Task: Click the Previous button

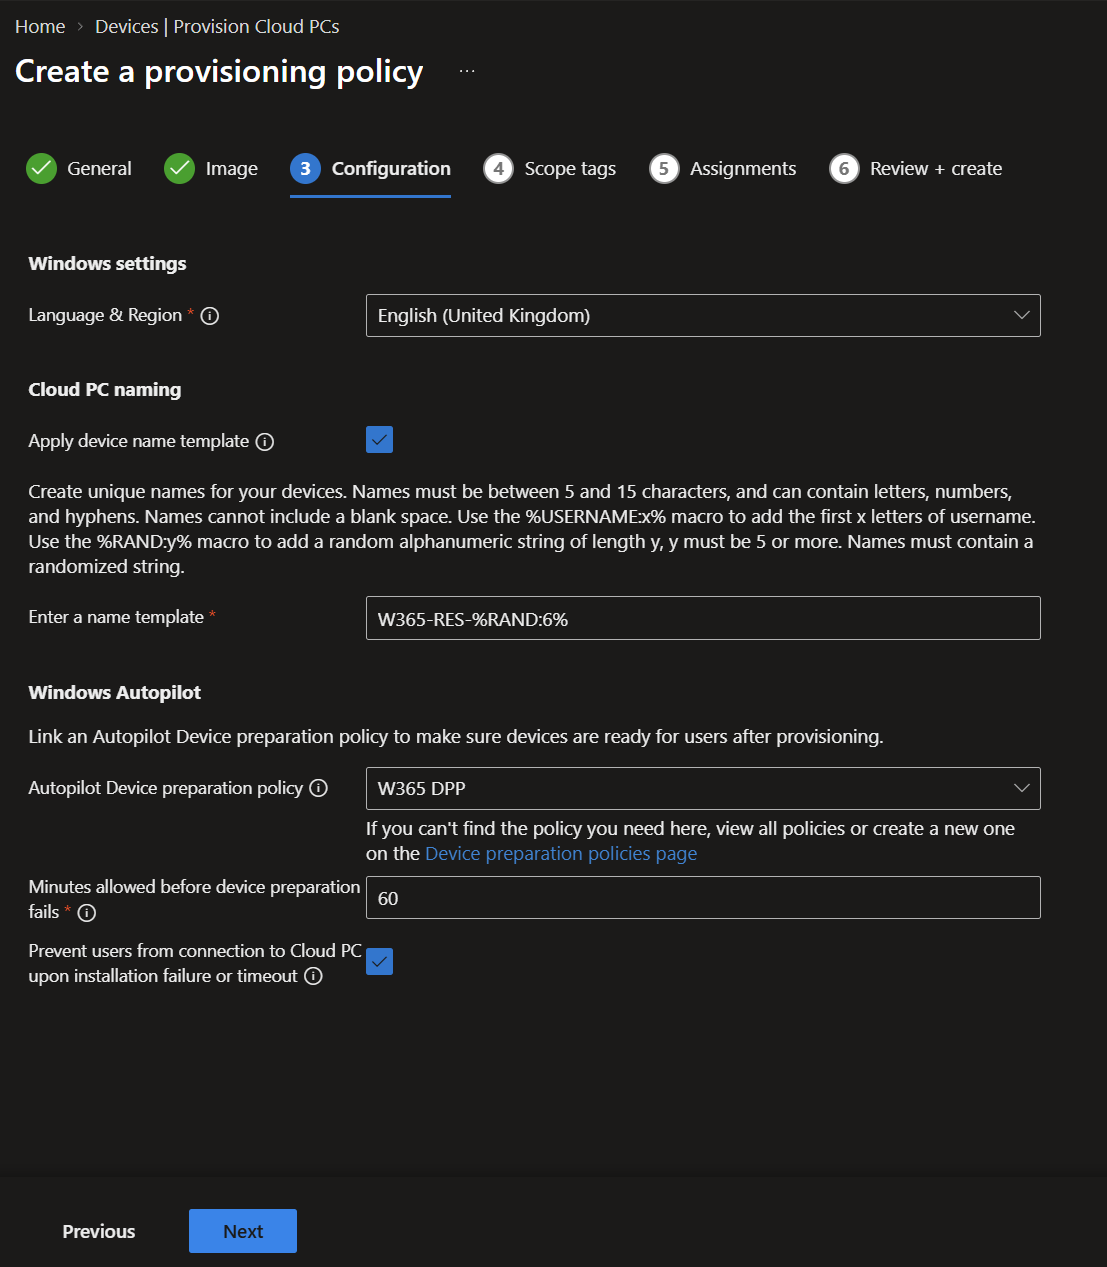Action: [99, 1231]
